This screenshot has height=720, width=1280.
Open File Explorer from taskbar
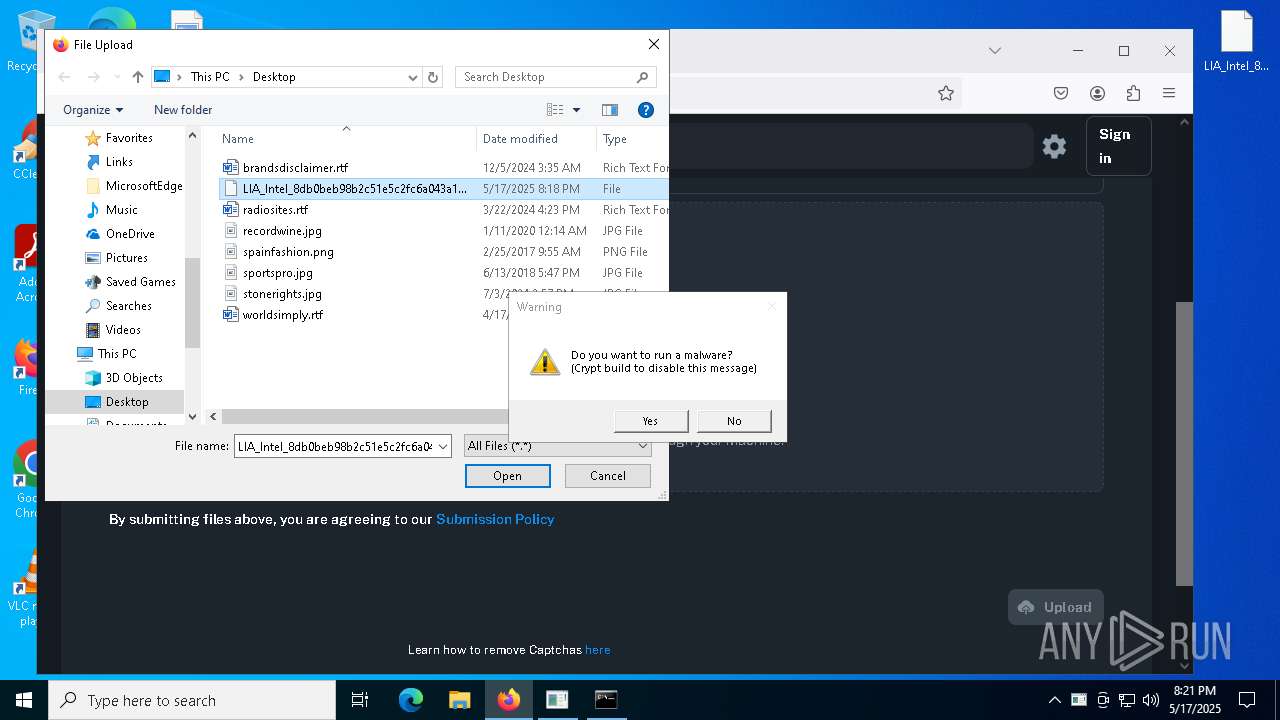coord(459,700)
